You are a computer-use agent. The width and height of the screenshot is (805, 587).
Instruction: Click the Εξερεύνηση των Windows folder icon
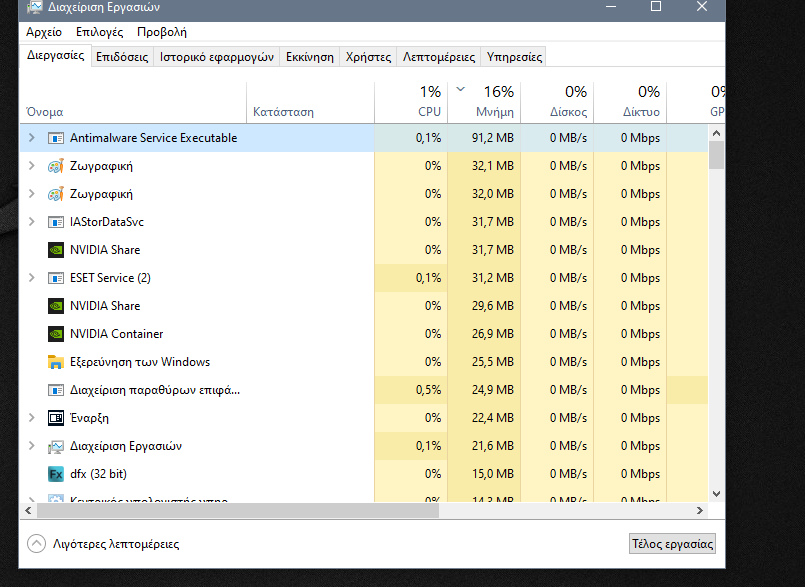[x=56, y=362]
